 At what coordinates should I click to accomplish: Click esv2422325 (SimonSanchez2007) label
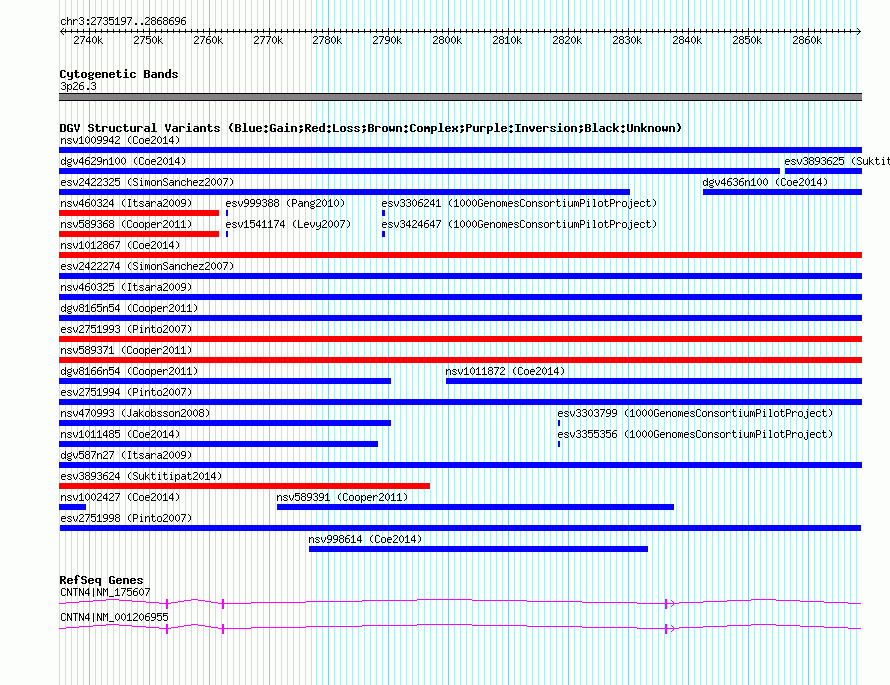point(147,182)
